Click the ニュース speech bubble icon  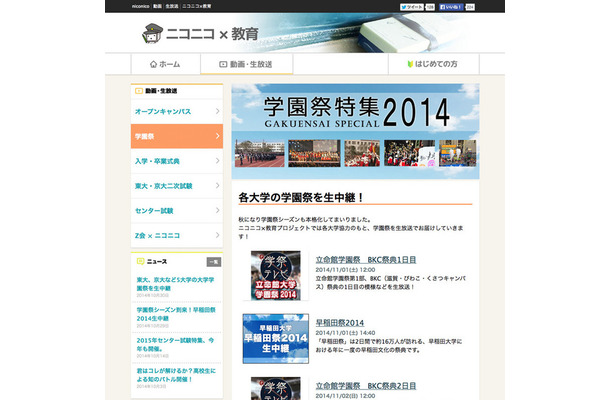(140, 261)
